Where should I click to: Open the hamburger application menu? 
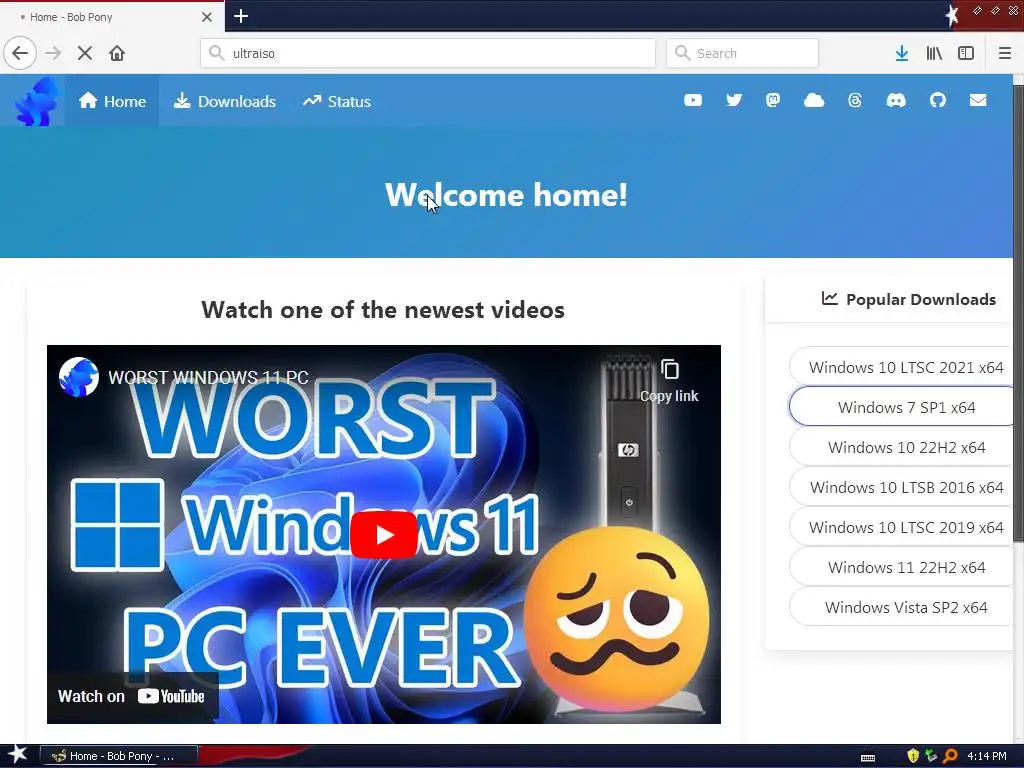1005,53
